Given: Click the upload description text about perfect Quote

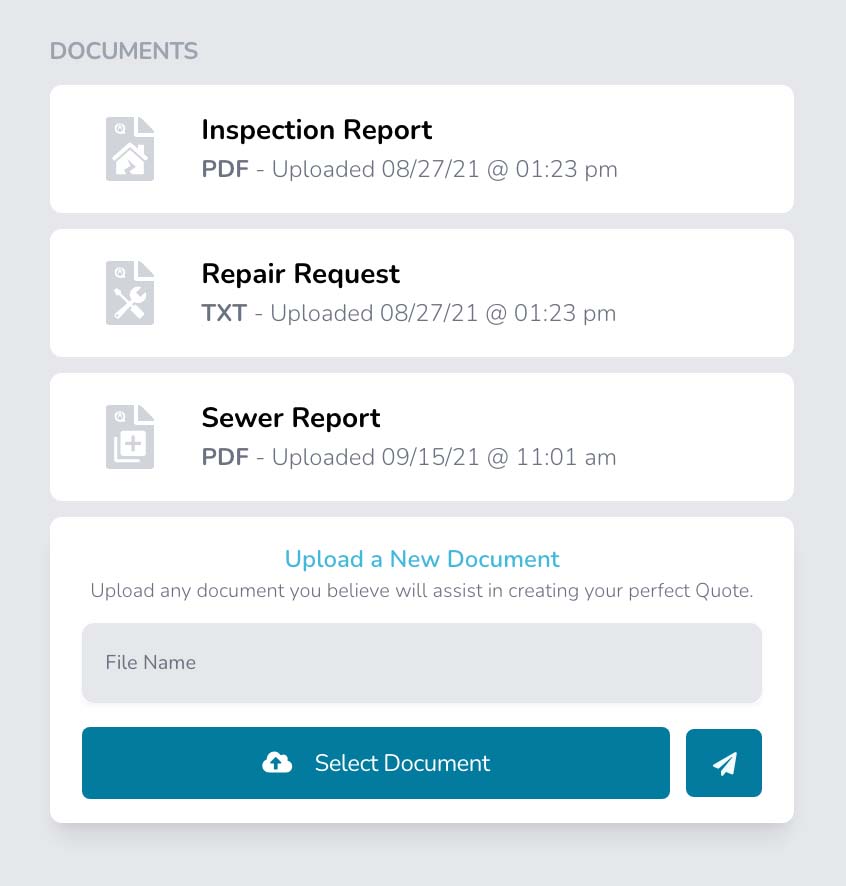Looking at the screenshot, I should pyautogui.click(x=422, y=591).
